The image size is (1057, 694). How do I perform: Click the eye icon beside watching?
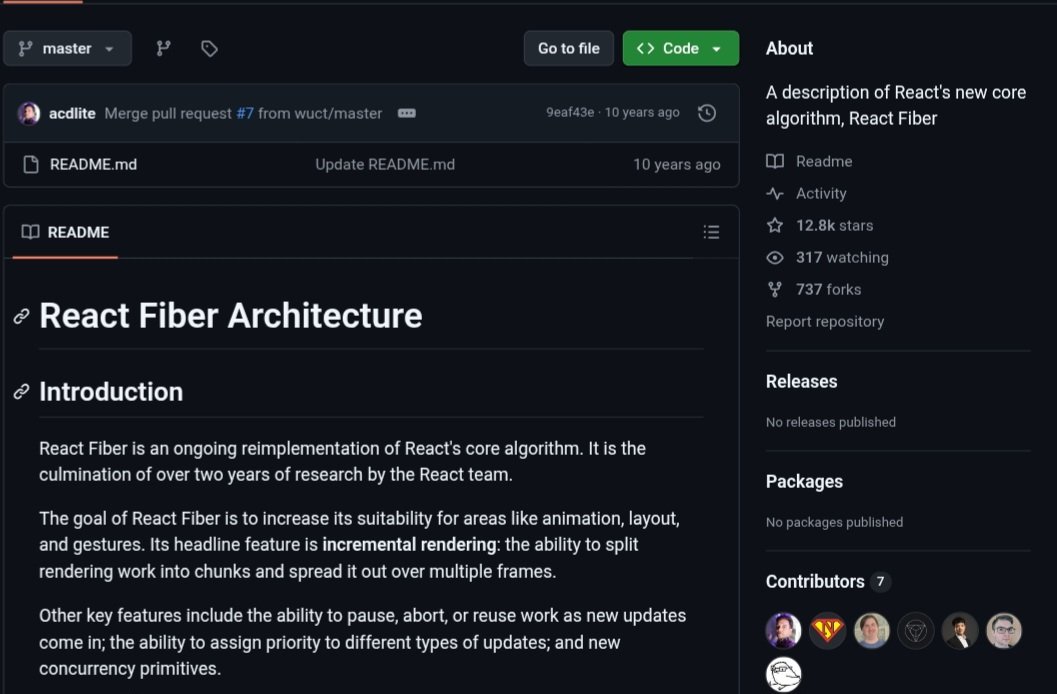775,257
